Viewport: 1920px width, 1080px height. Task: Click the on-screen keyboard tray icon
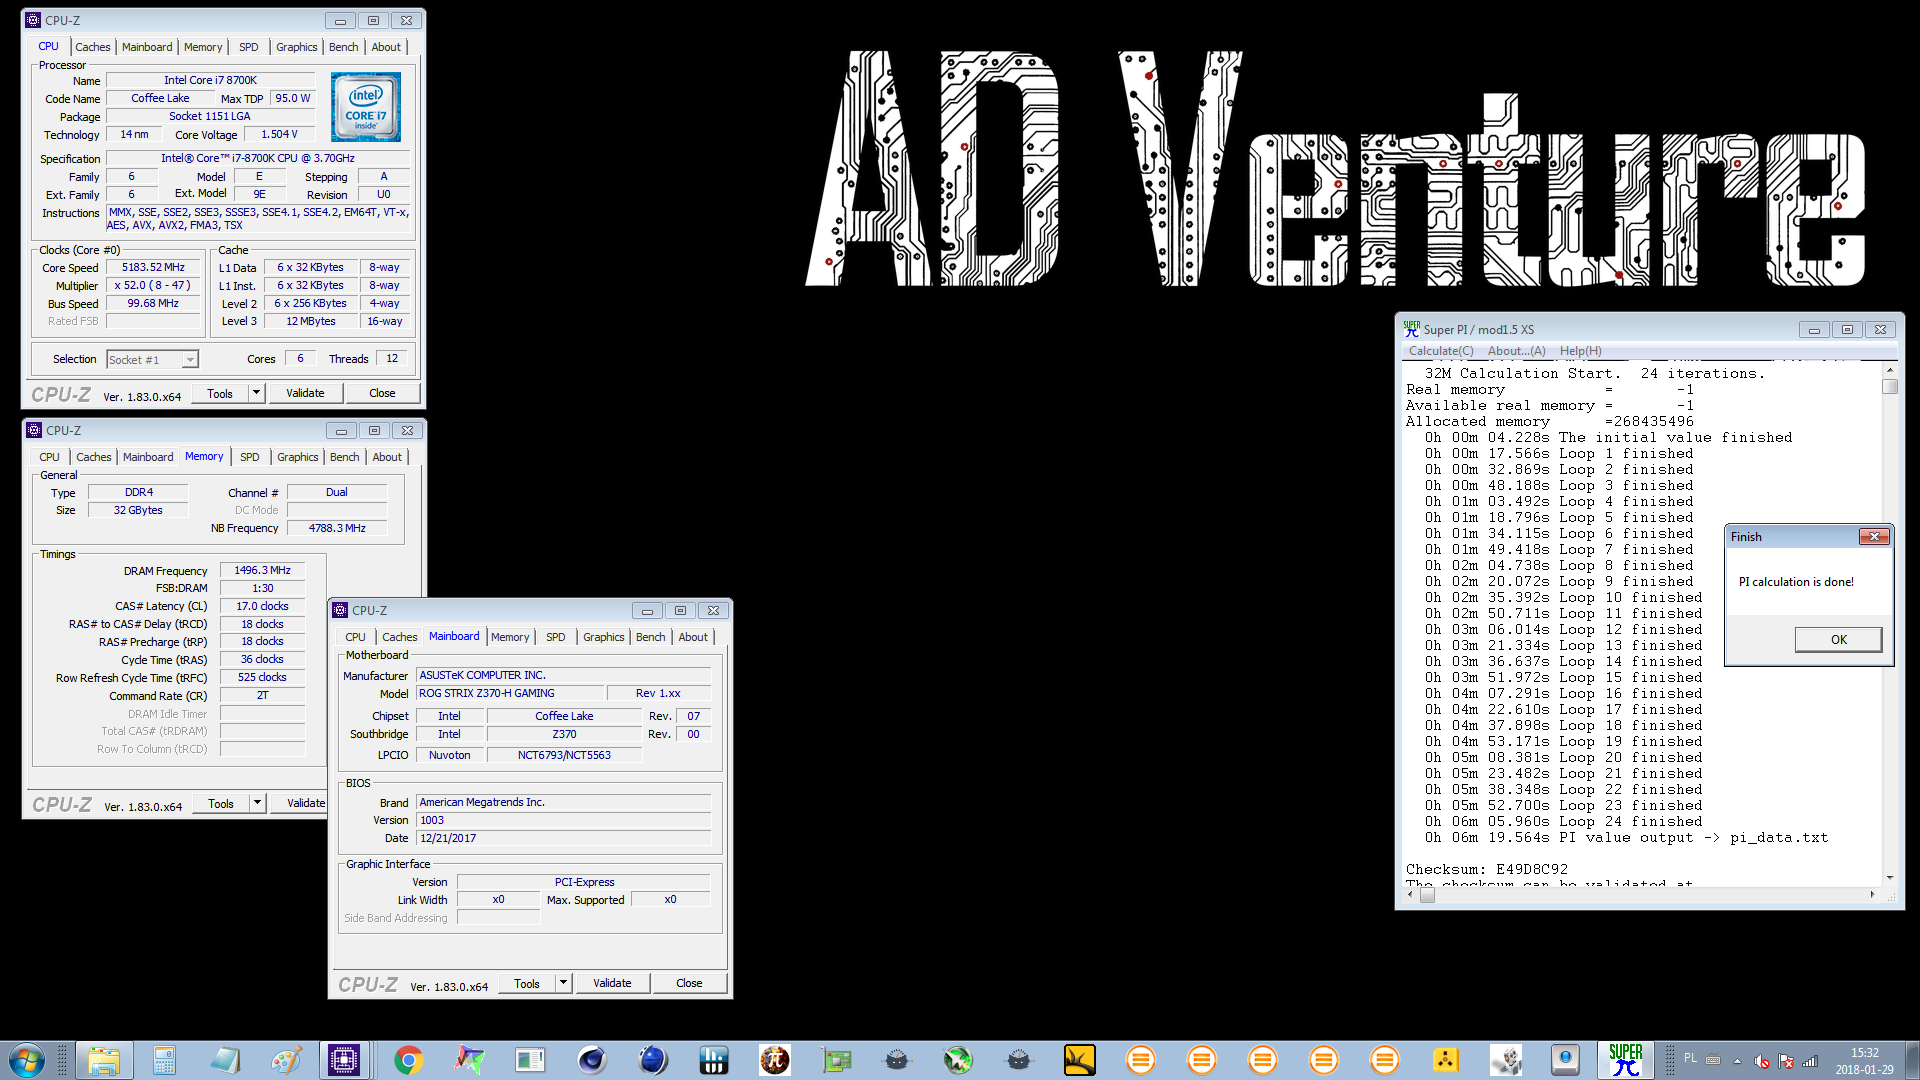[x=1713, y=1060]
